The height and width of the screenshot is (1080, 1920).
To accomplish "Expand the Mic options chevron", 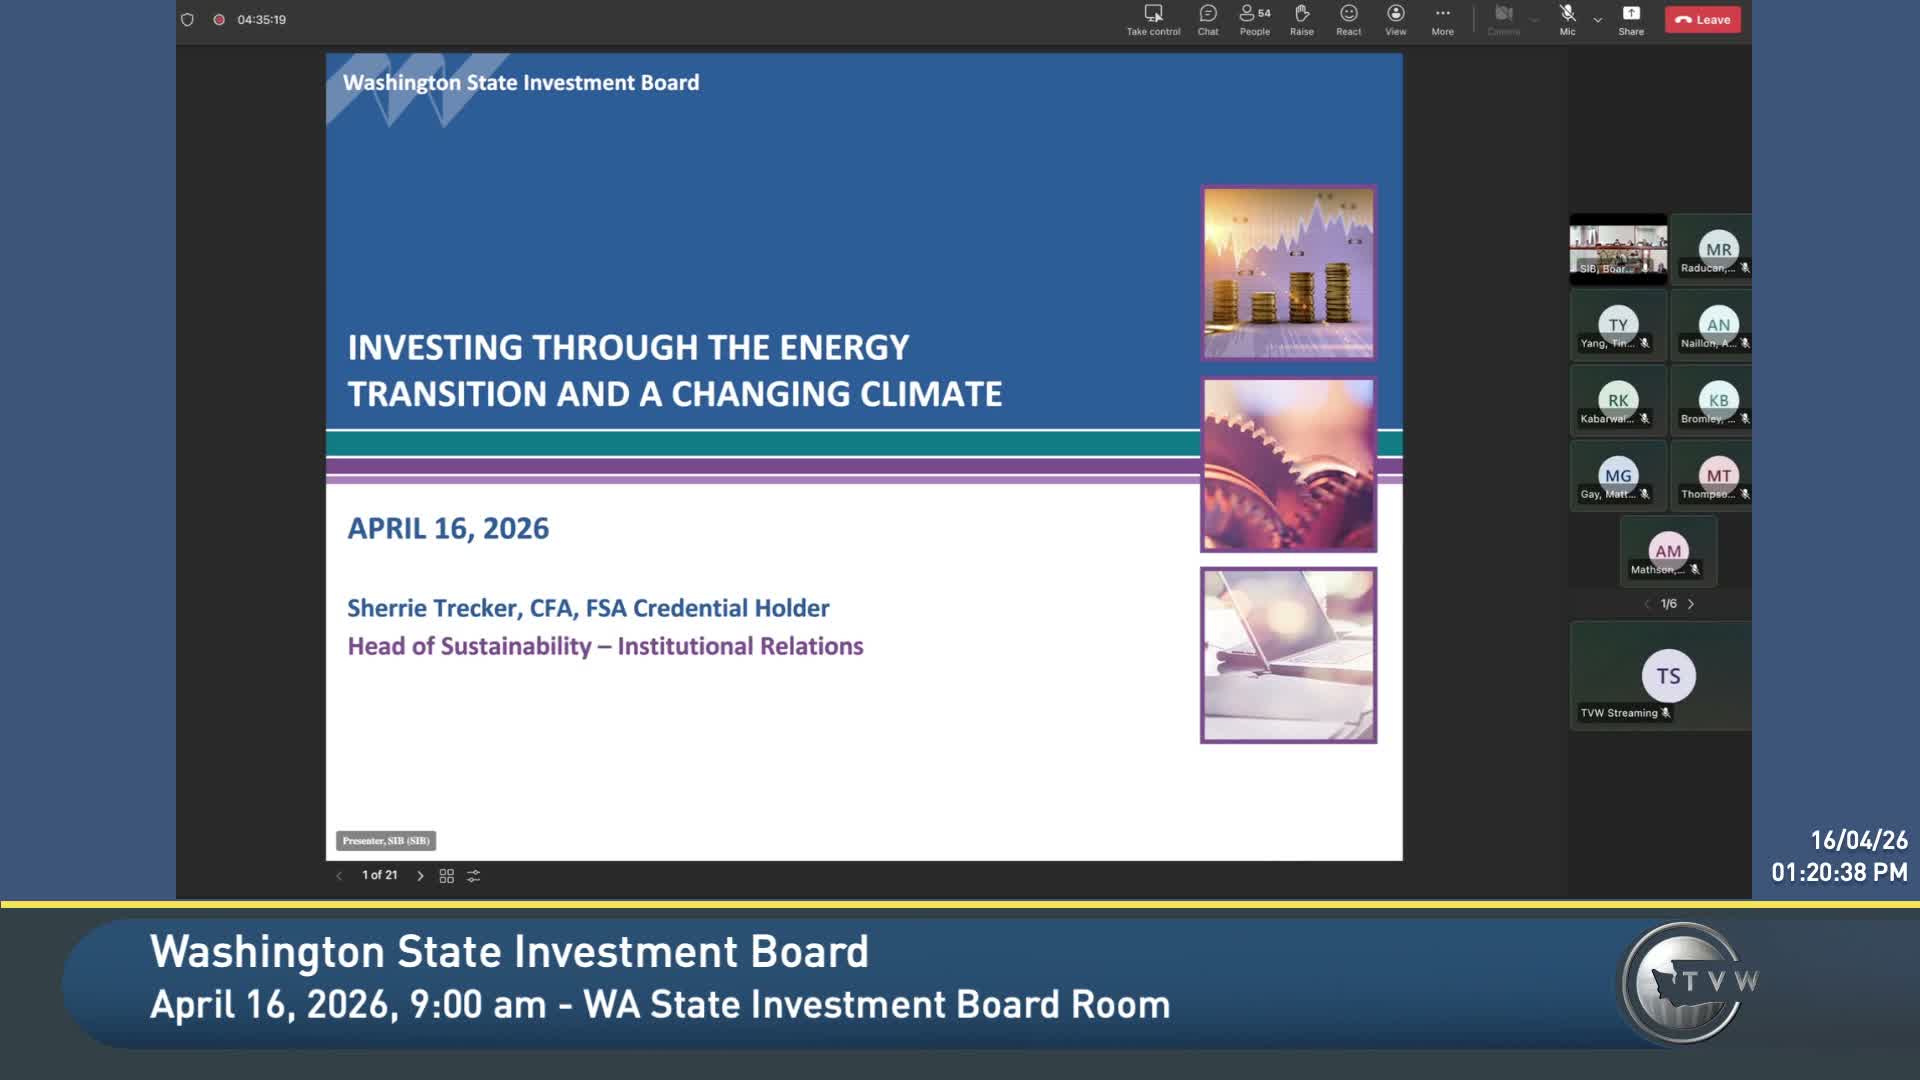I will 1598,20.
